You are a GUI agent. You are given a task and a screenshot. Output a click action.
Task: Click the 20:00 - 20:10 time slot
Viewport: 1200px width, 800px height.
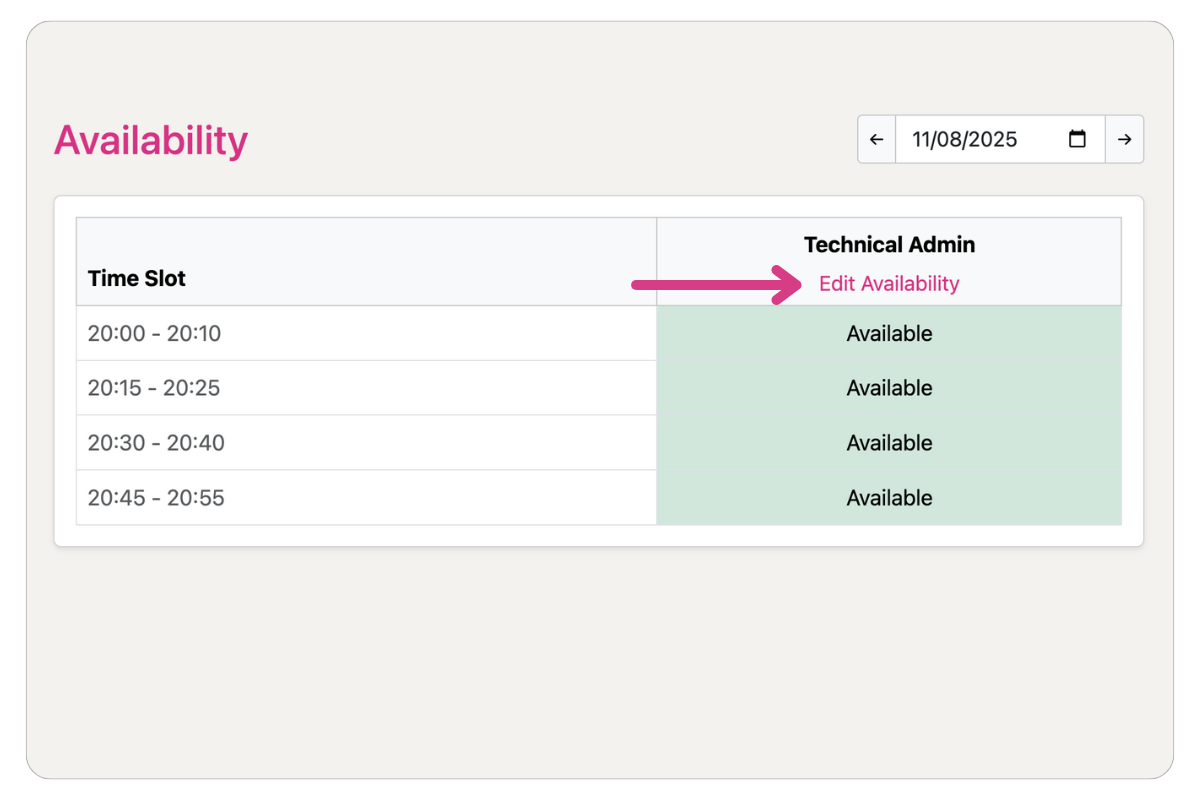coord(366,333)
